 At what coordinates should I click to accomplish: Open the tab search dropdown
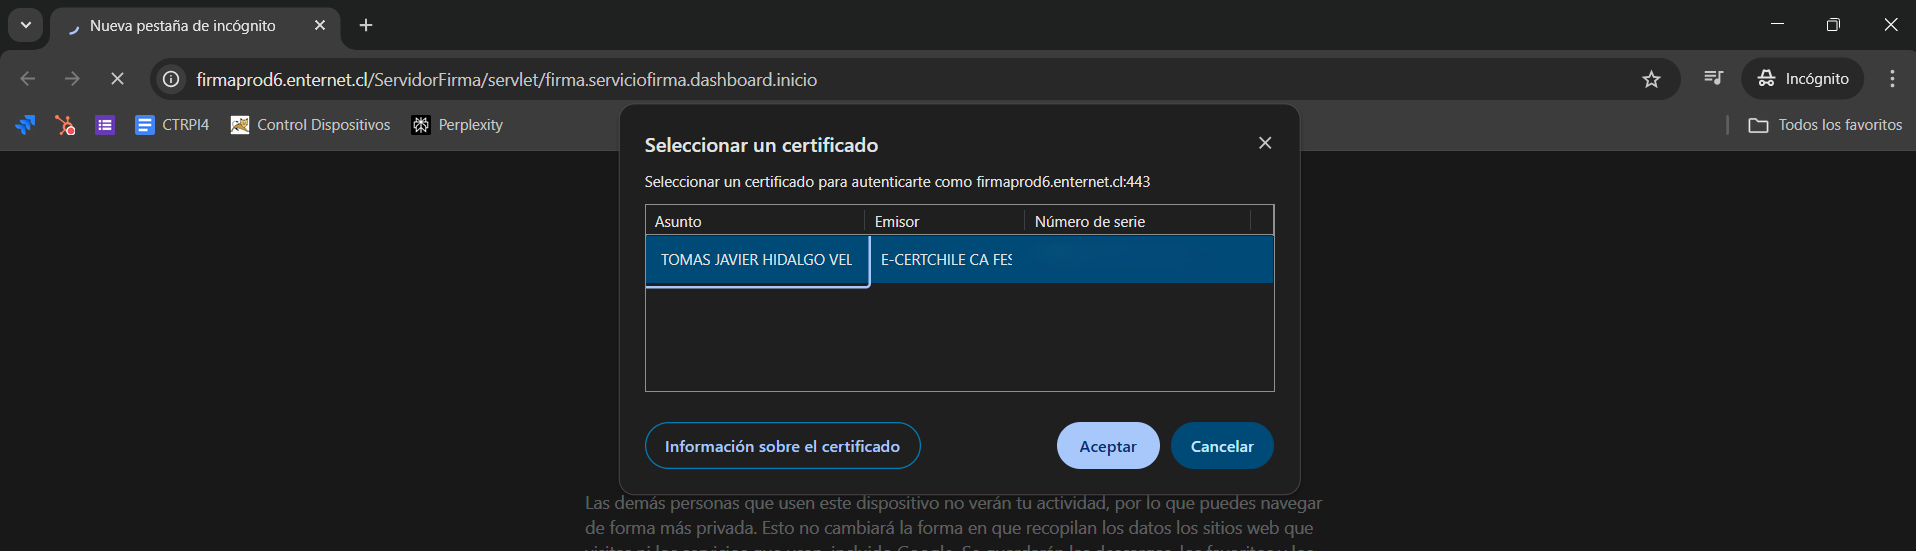(x=26, y=25)
